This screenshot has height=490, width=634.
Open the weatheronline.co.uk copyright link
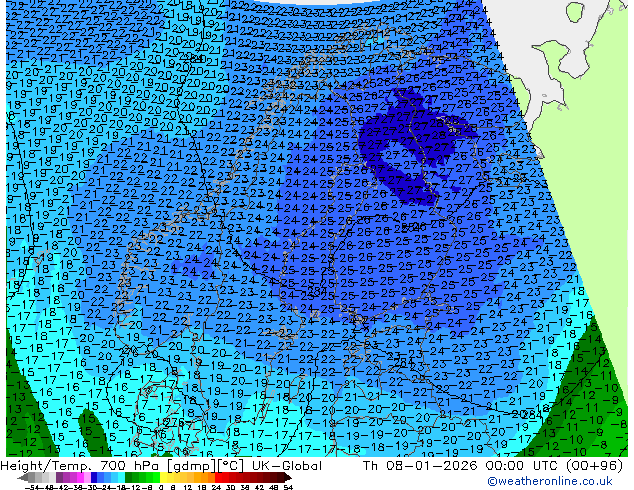[x=550, y=481]
